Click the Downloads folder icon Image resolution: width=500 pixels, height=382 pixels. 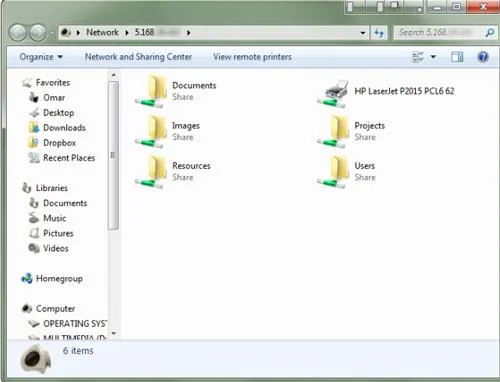click(x=34, y=128)
